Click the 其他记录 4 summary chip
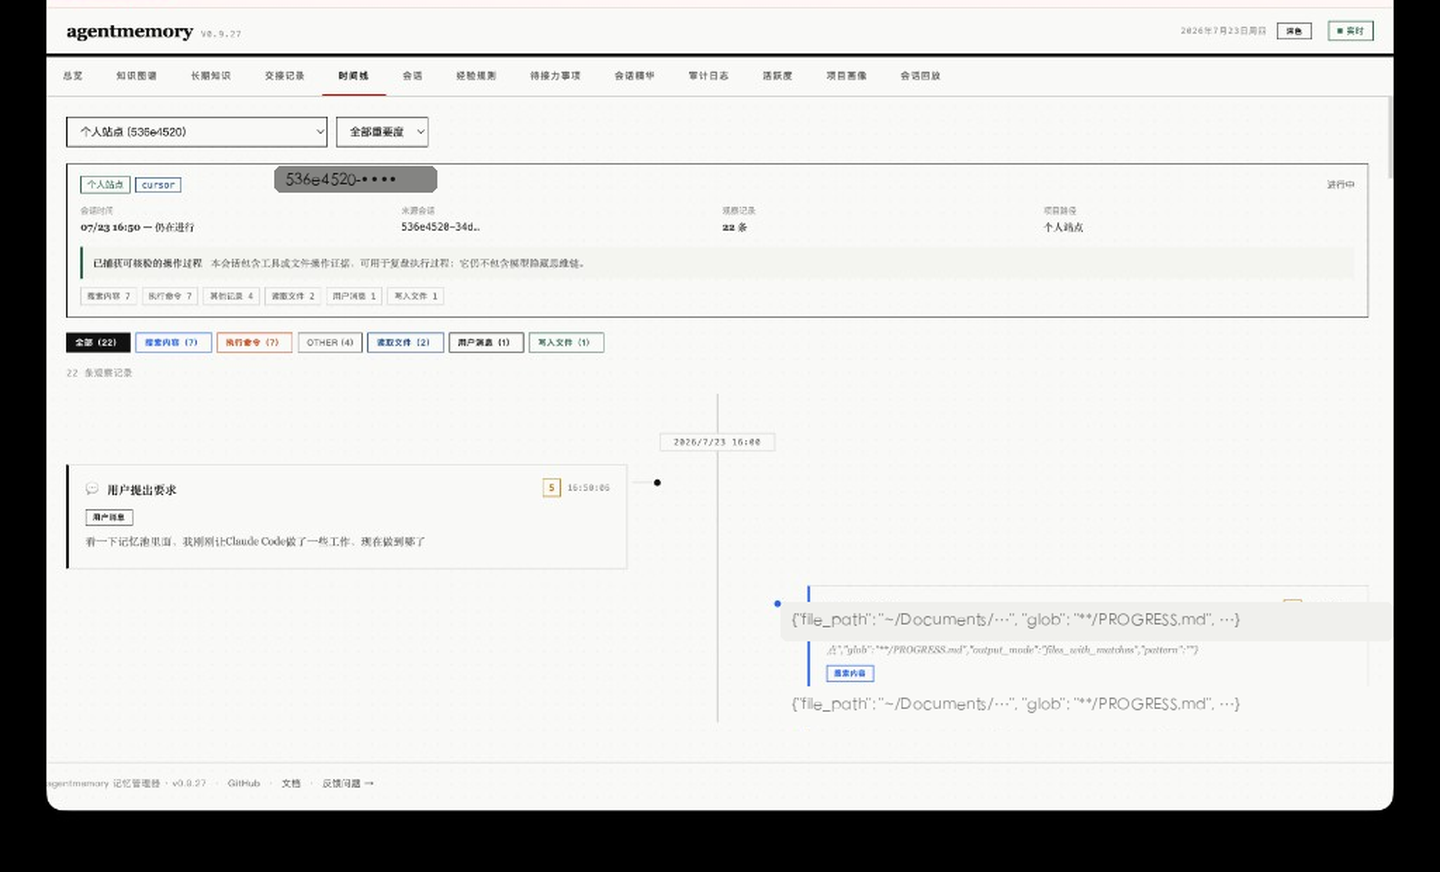Screen dimensions: 1440x872 [231, 296]
